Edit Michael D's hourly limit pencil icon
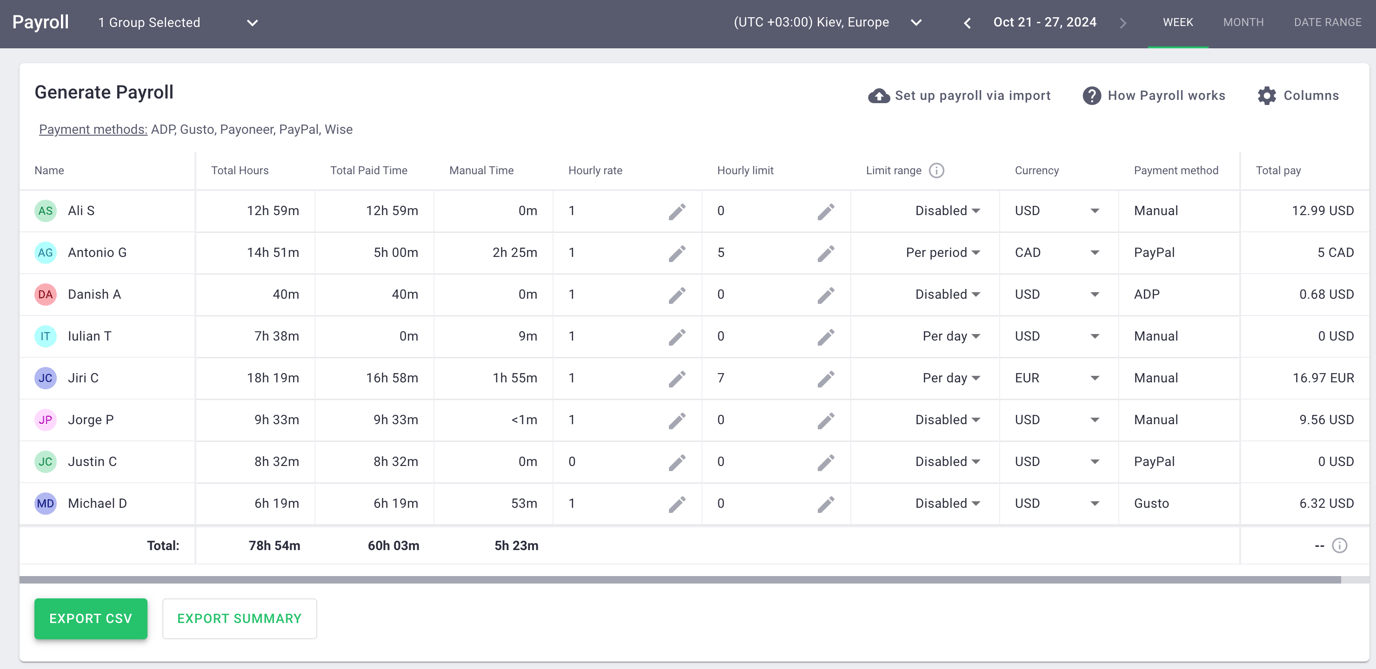Image resolution: width=1376 pixels, height=669 pixels. 826,503
